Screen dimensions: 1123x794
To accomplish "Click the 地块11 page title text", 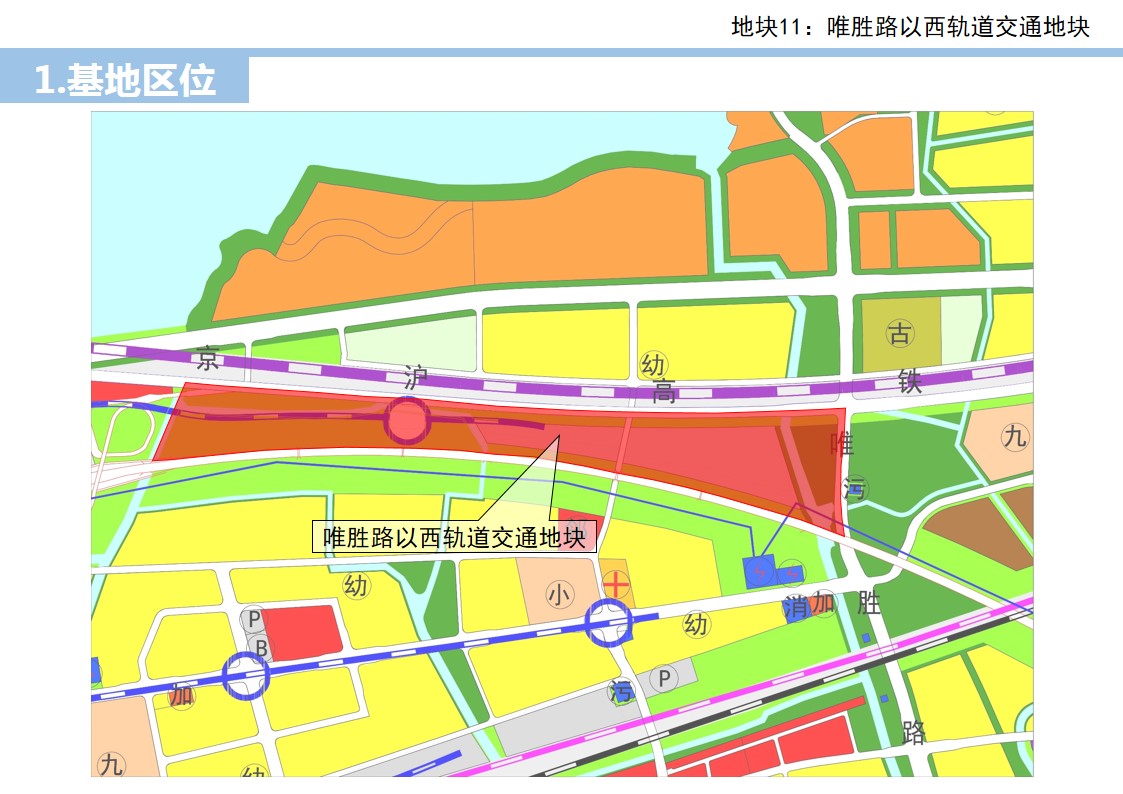I will click(x=909, y=26).
